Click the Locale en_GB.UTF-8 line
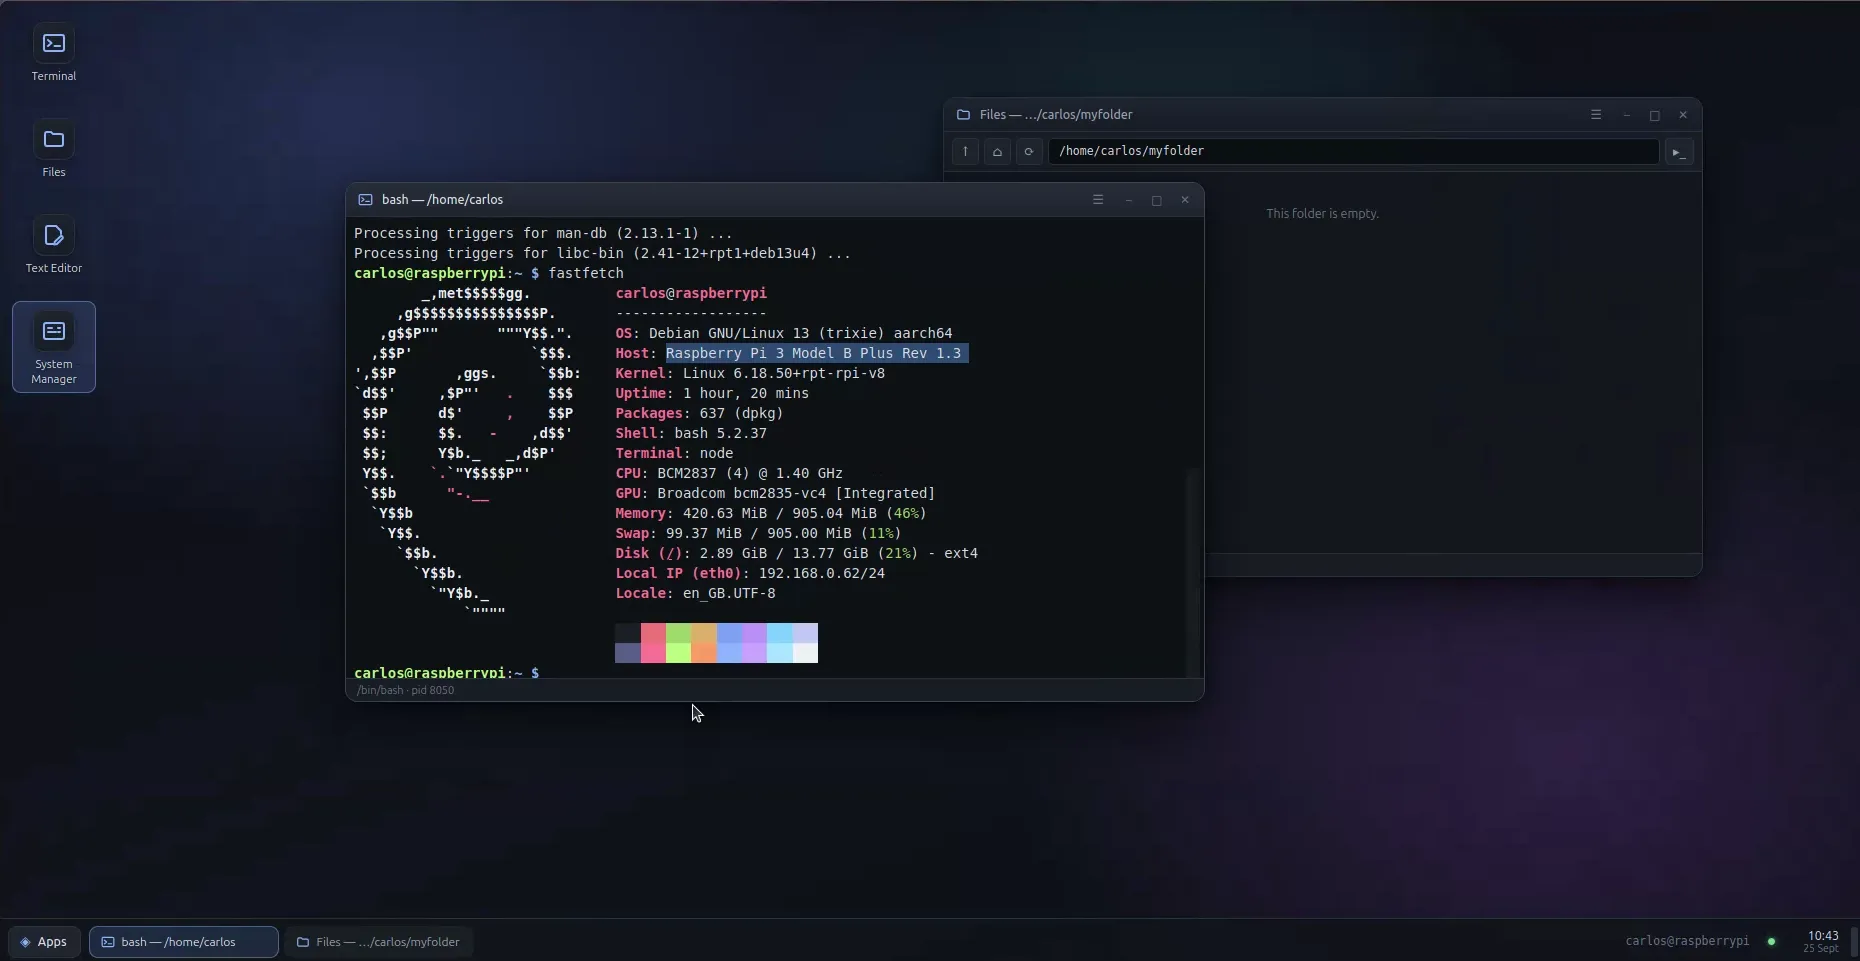The height and width of the screenshot is (961, 1860). click(x=695, y=593)
